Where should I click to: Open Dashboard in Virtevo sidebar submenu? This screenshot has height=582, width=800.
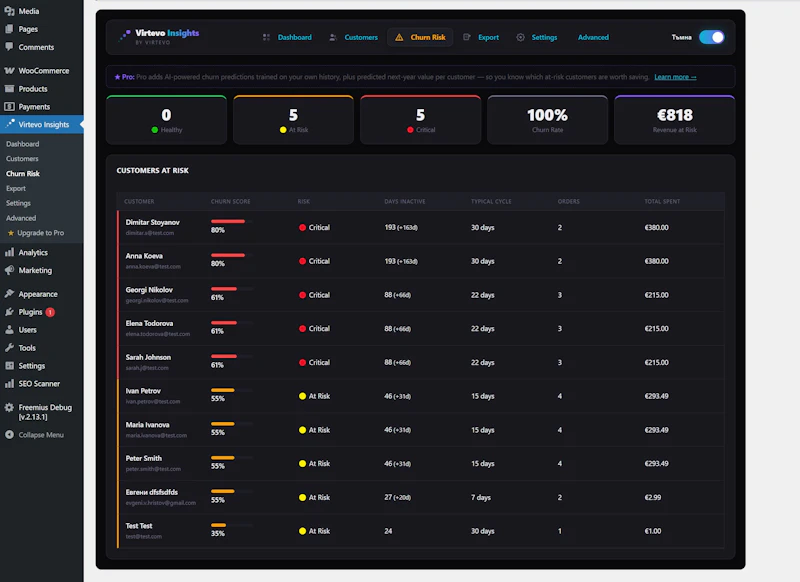(x=22, y=144)
